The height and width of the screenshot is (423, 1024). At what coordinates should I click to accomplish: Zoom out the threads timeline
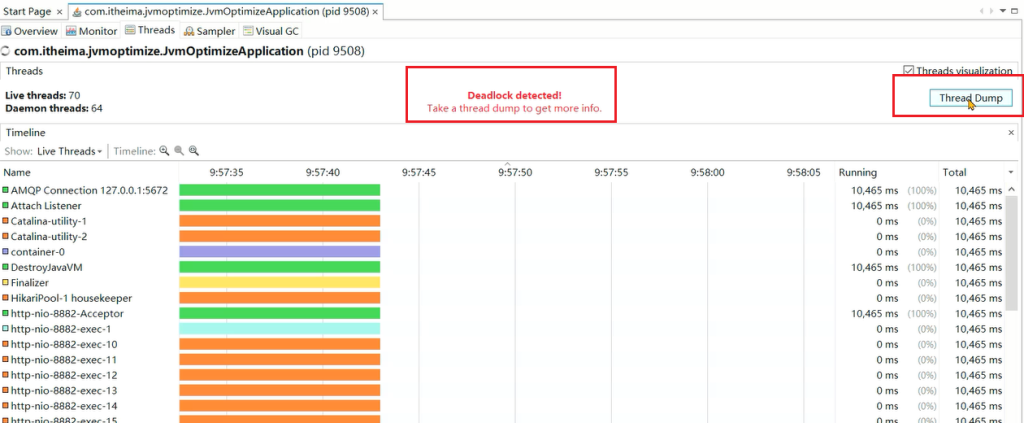pos(179,151)
